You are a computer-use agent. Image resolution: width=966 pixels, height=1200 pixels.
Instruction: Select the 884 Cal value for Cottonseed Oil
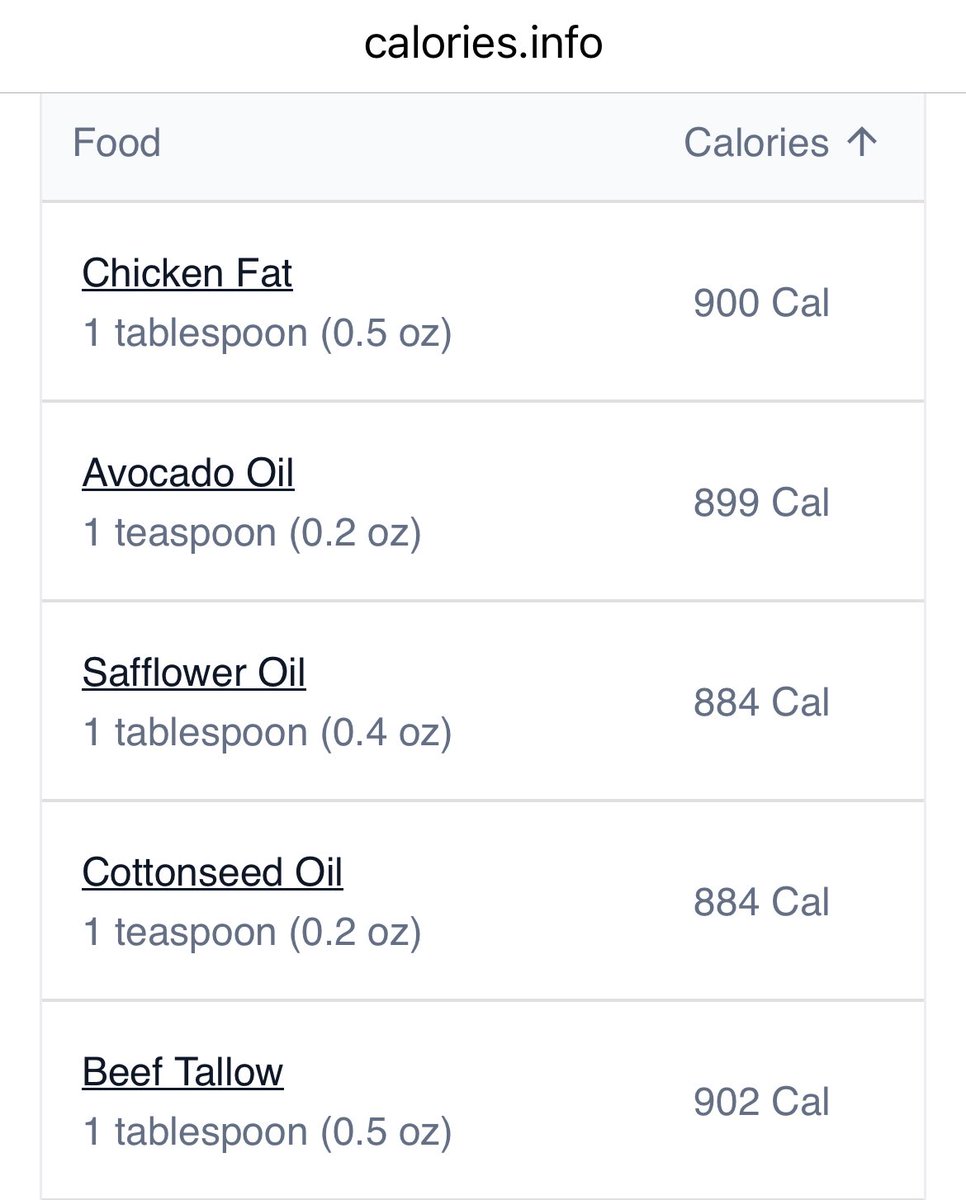click(x=761, y=902)
